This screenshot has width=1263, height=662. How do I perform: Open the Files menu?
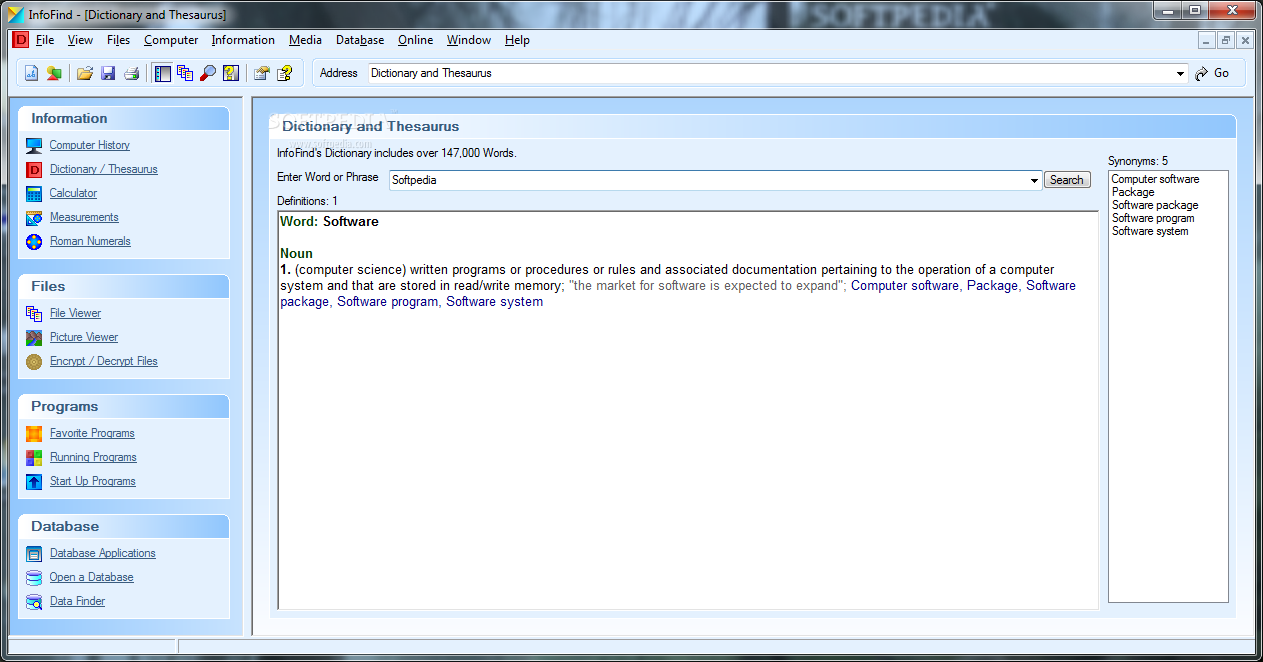(x=118, y=40)
